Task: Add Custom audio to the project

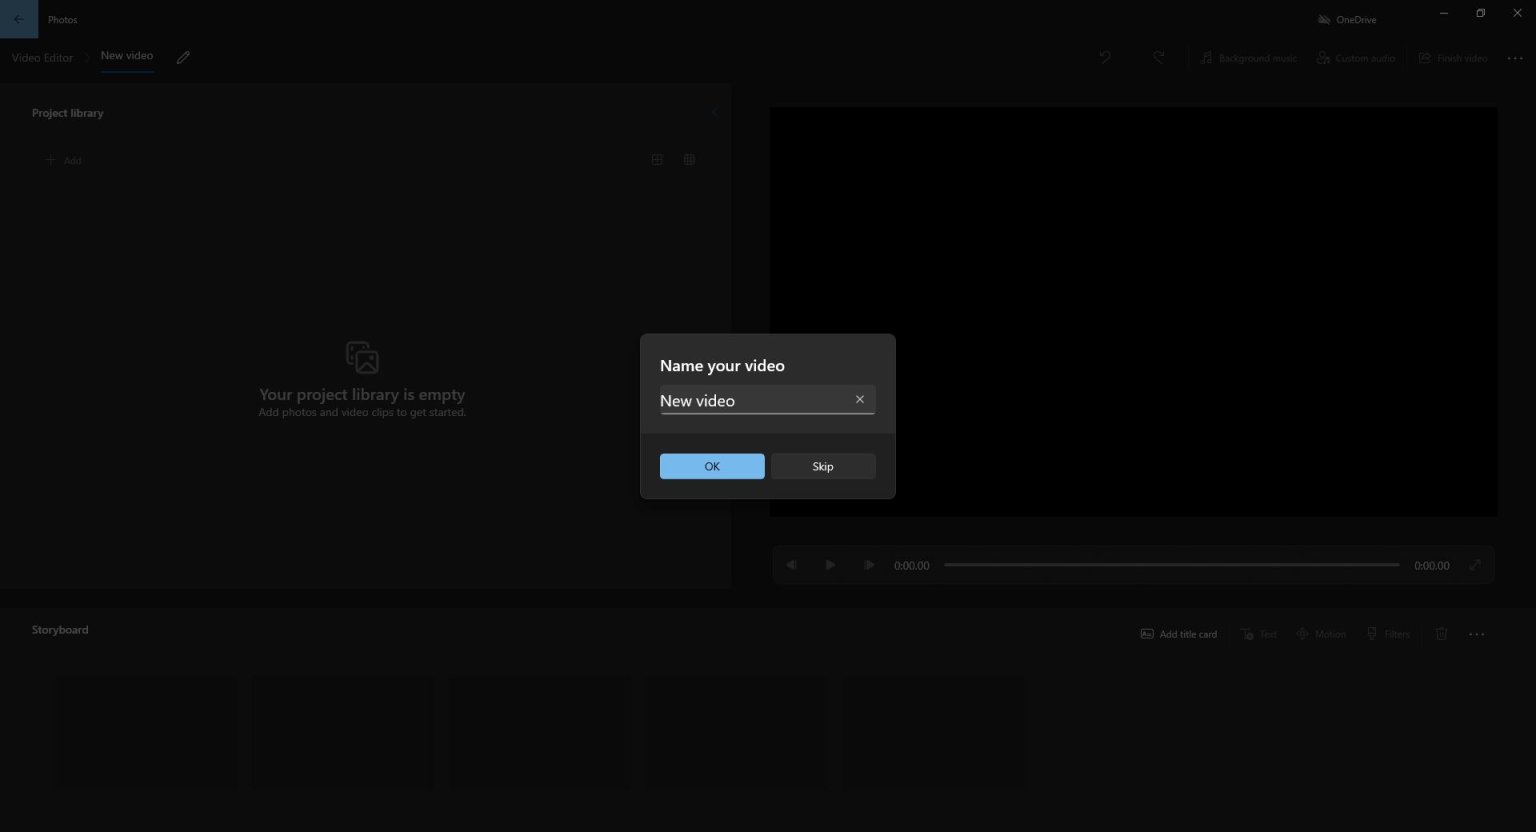Action: click(1355, 57)
